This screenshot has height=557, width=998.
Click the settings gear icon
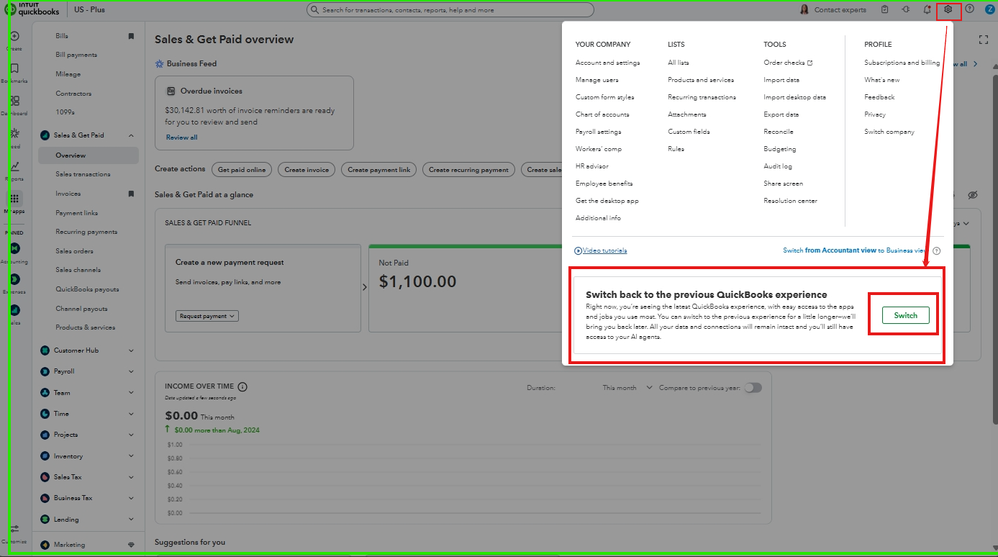(x=948, y=10)
